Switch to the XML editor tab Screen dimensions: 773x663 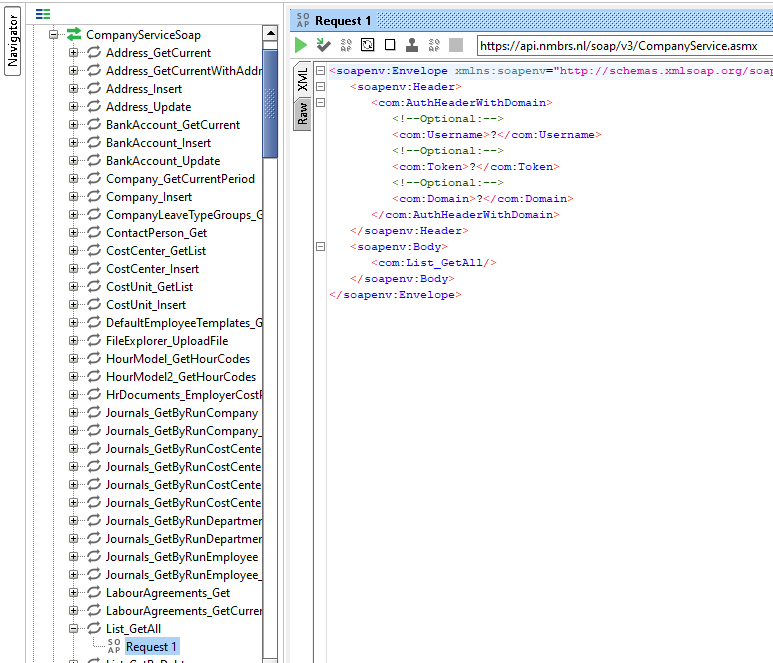(x=302, y=79)
